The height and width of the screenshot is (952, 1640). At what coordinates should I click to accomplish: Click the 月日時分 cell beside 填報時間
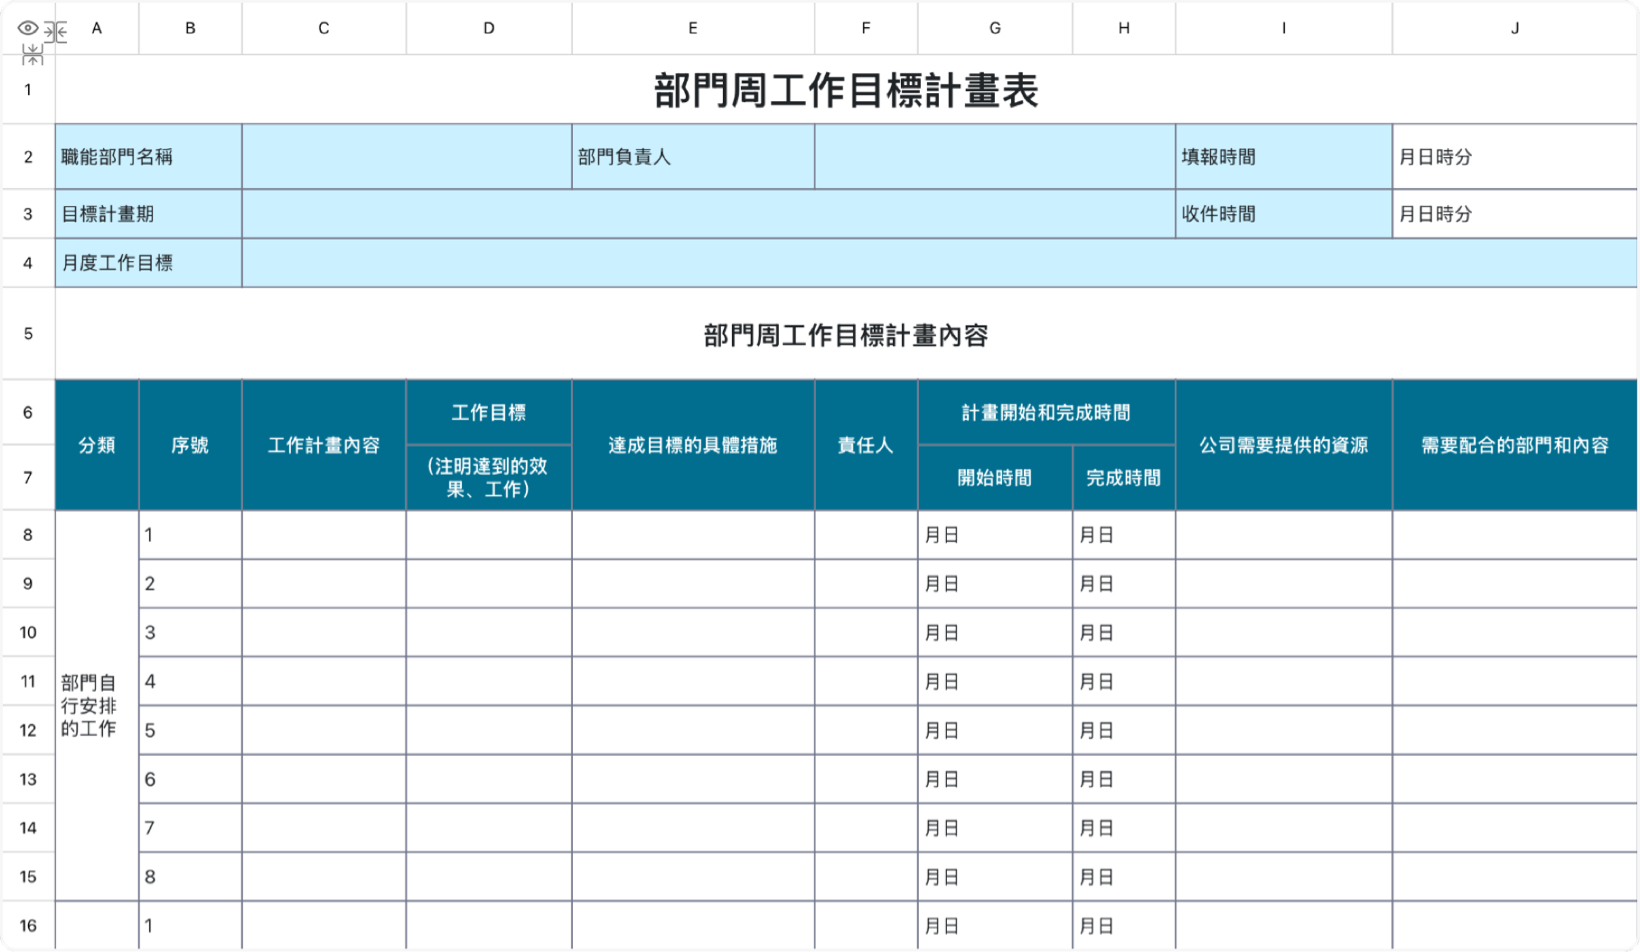tap(1515, 157)
